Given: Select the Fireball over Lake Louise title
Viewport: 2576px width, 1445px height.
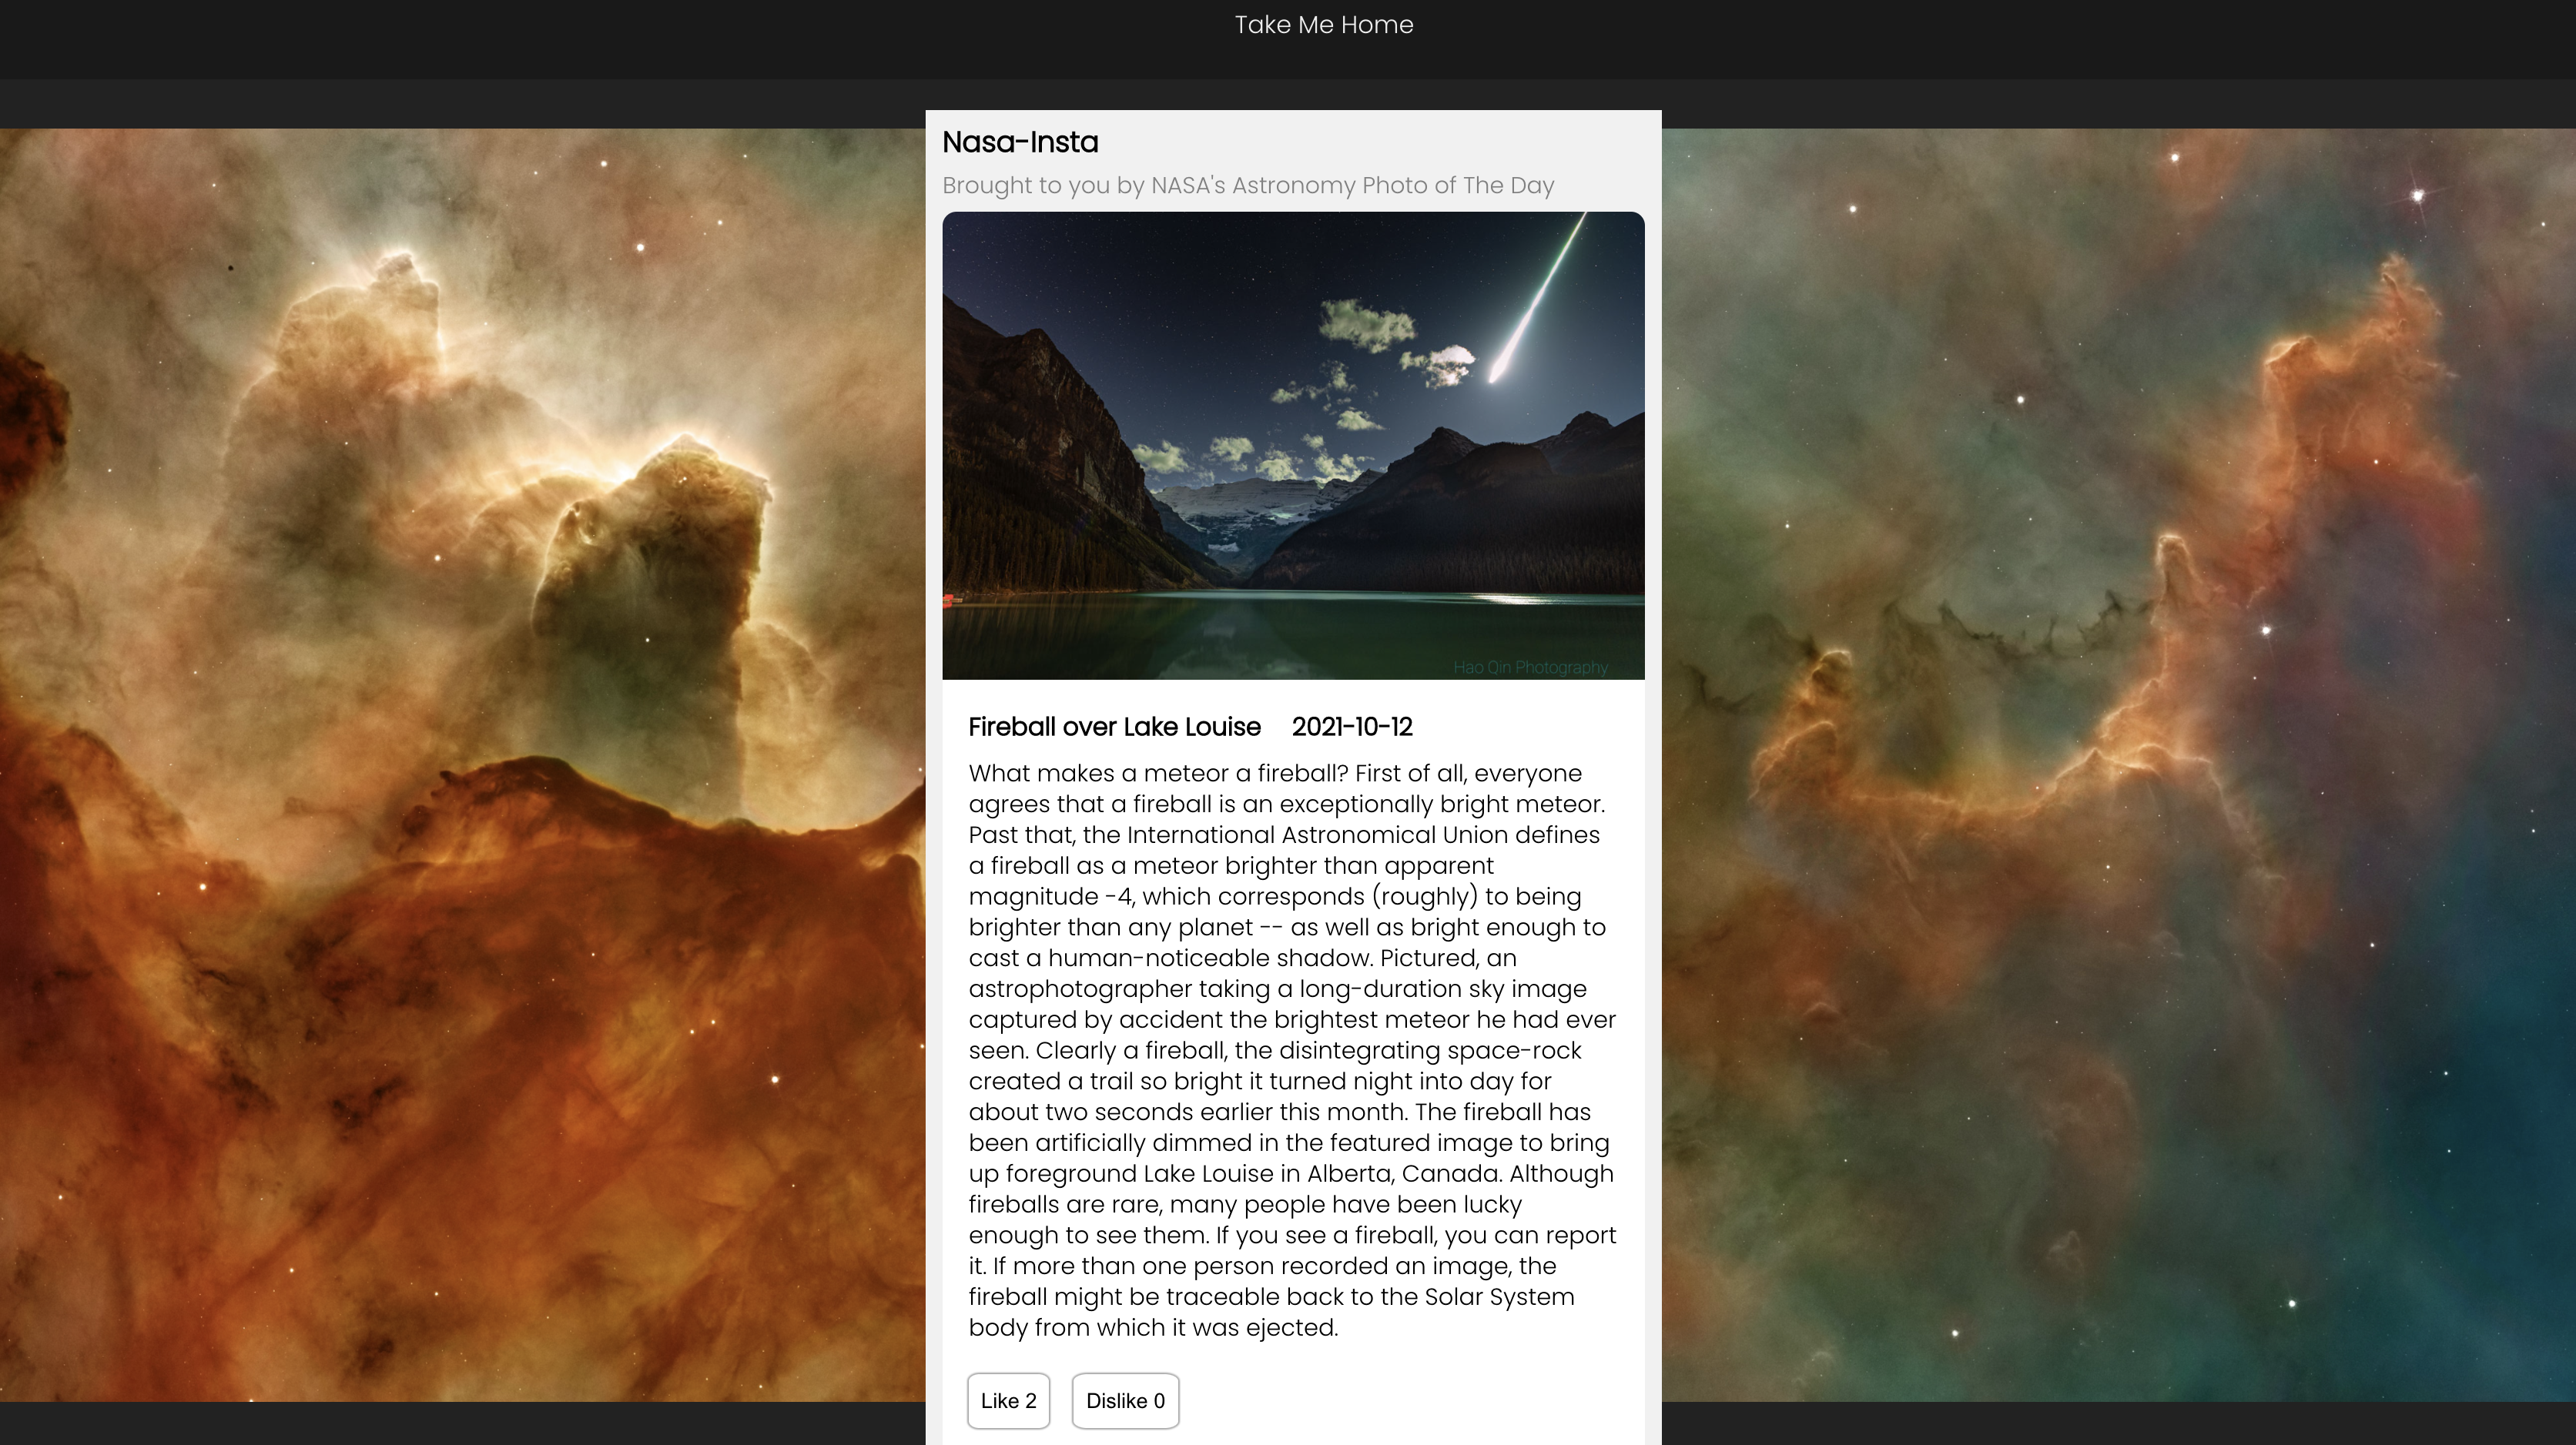Looking at the screenshot, I should [1114, 727].
